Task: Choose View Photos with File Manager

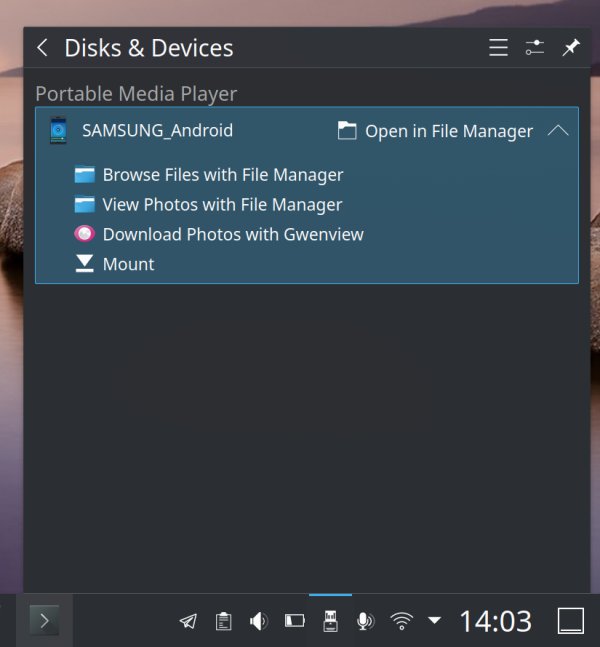Action: (x=223, y=205)
